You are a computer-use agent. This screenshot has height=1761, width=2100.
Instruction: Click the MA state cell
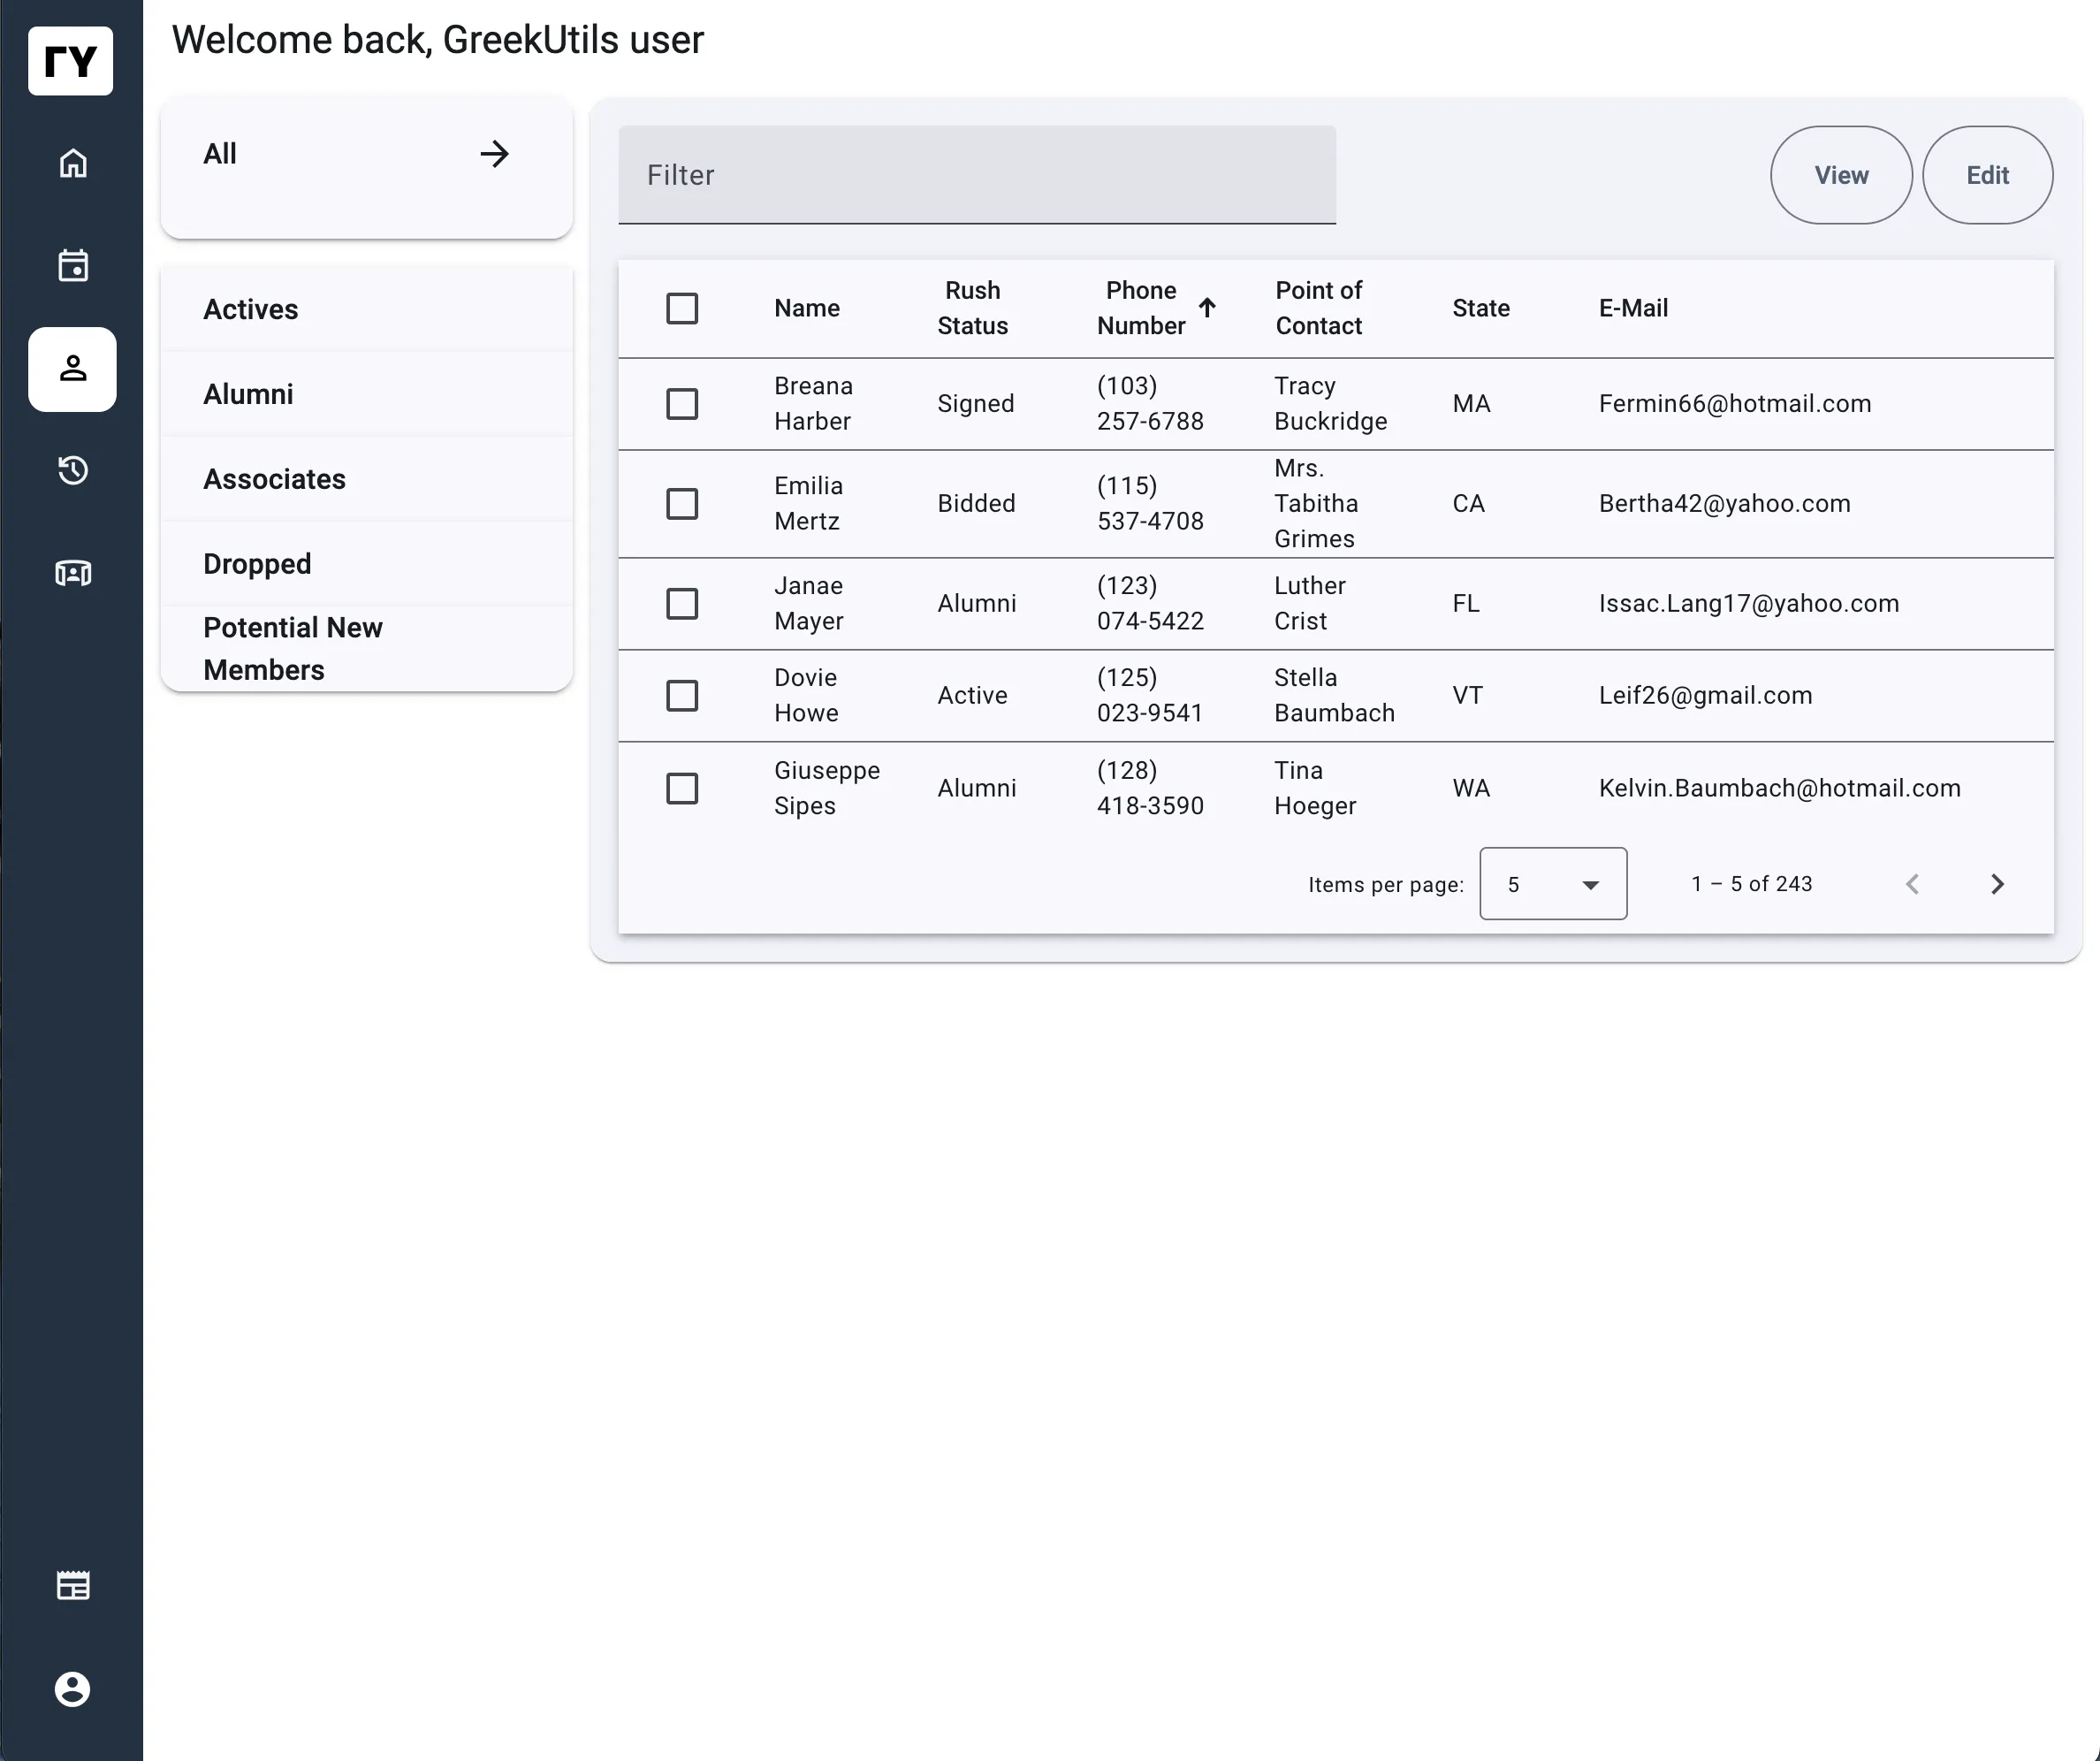[x=1471, y=404]
